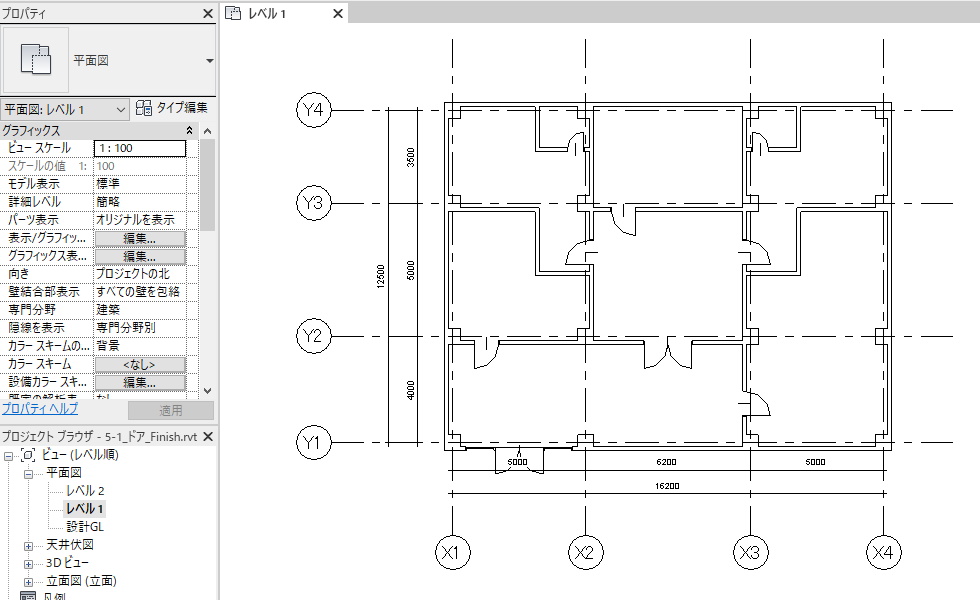Viewport: 980px width, 600px height.
Task: Click the カラースキームの位置 value 背景
Action: 140,346
